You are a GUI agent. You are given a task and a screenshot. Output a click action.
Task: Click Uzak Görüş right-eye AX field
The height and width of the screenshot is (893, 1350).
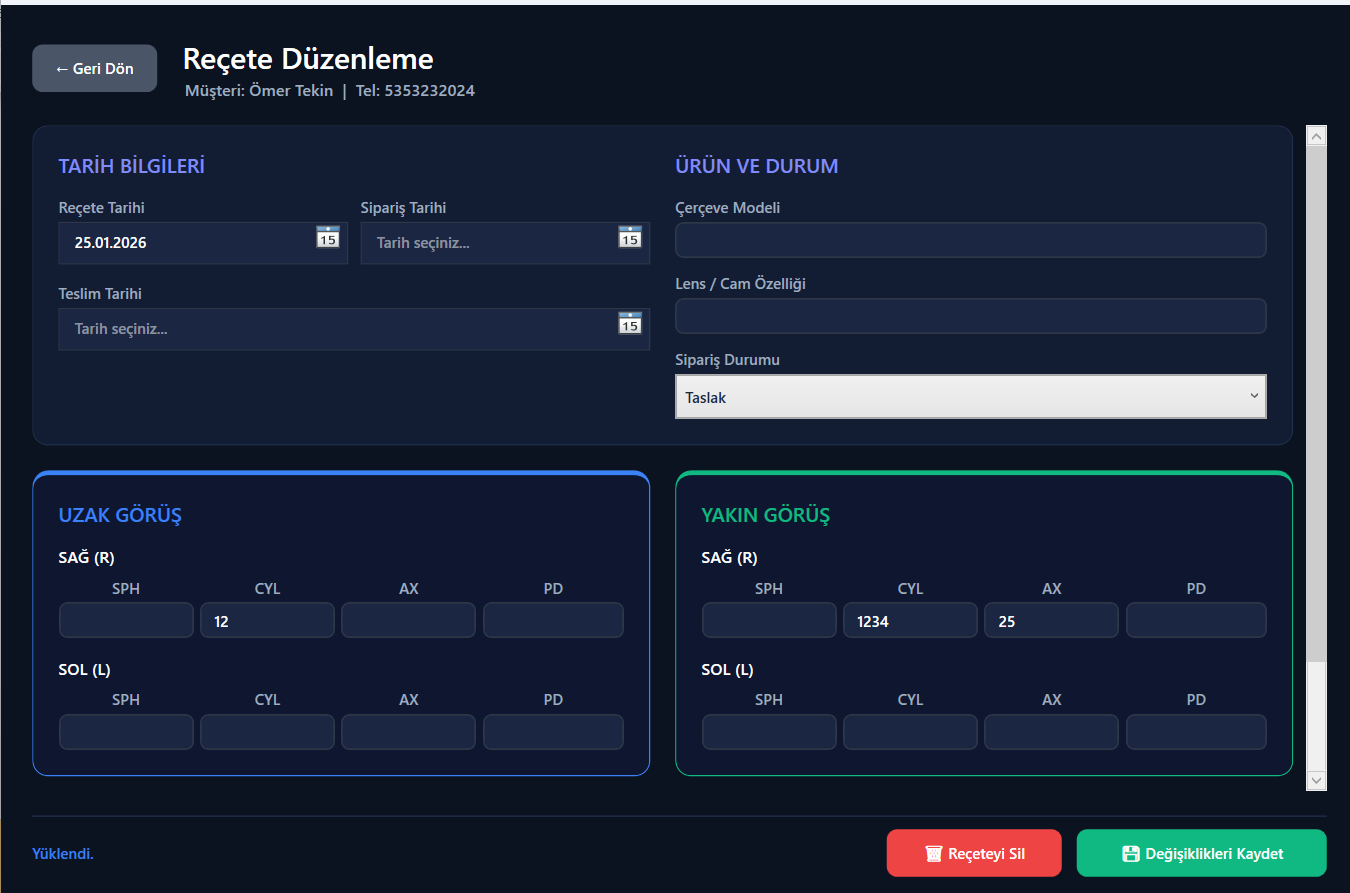(x=408, y=620)
